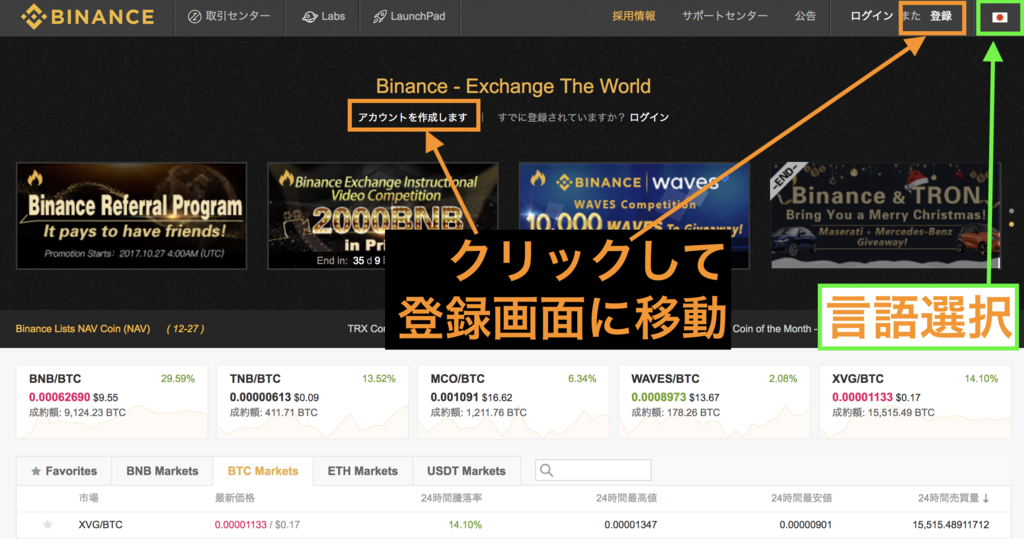Click the market search field

point(593,470)
